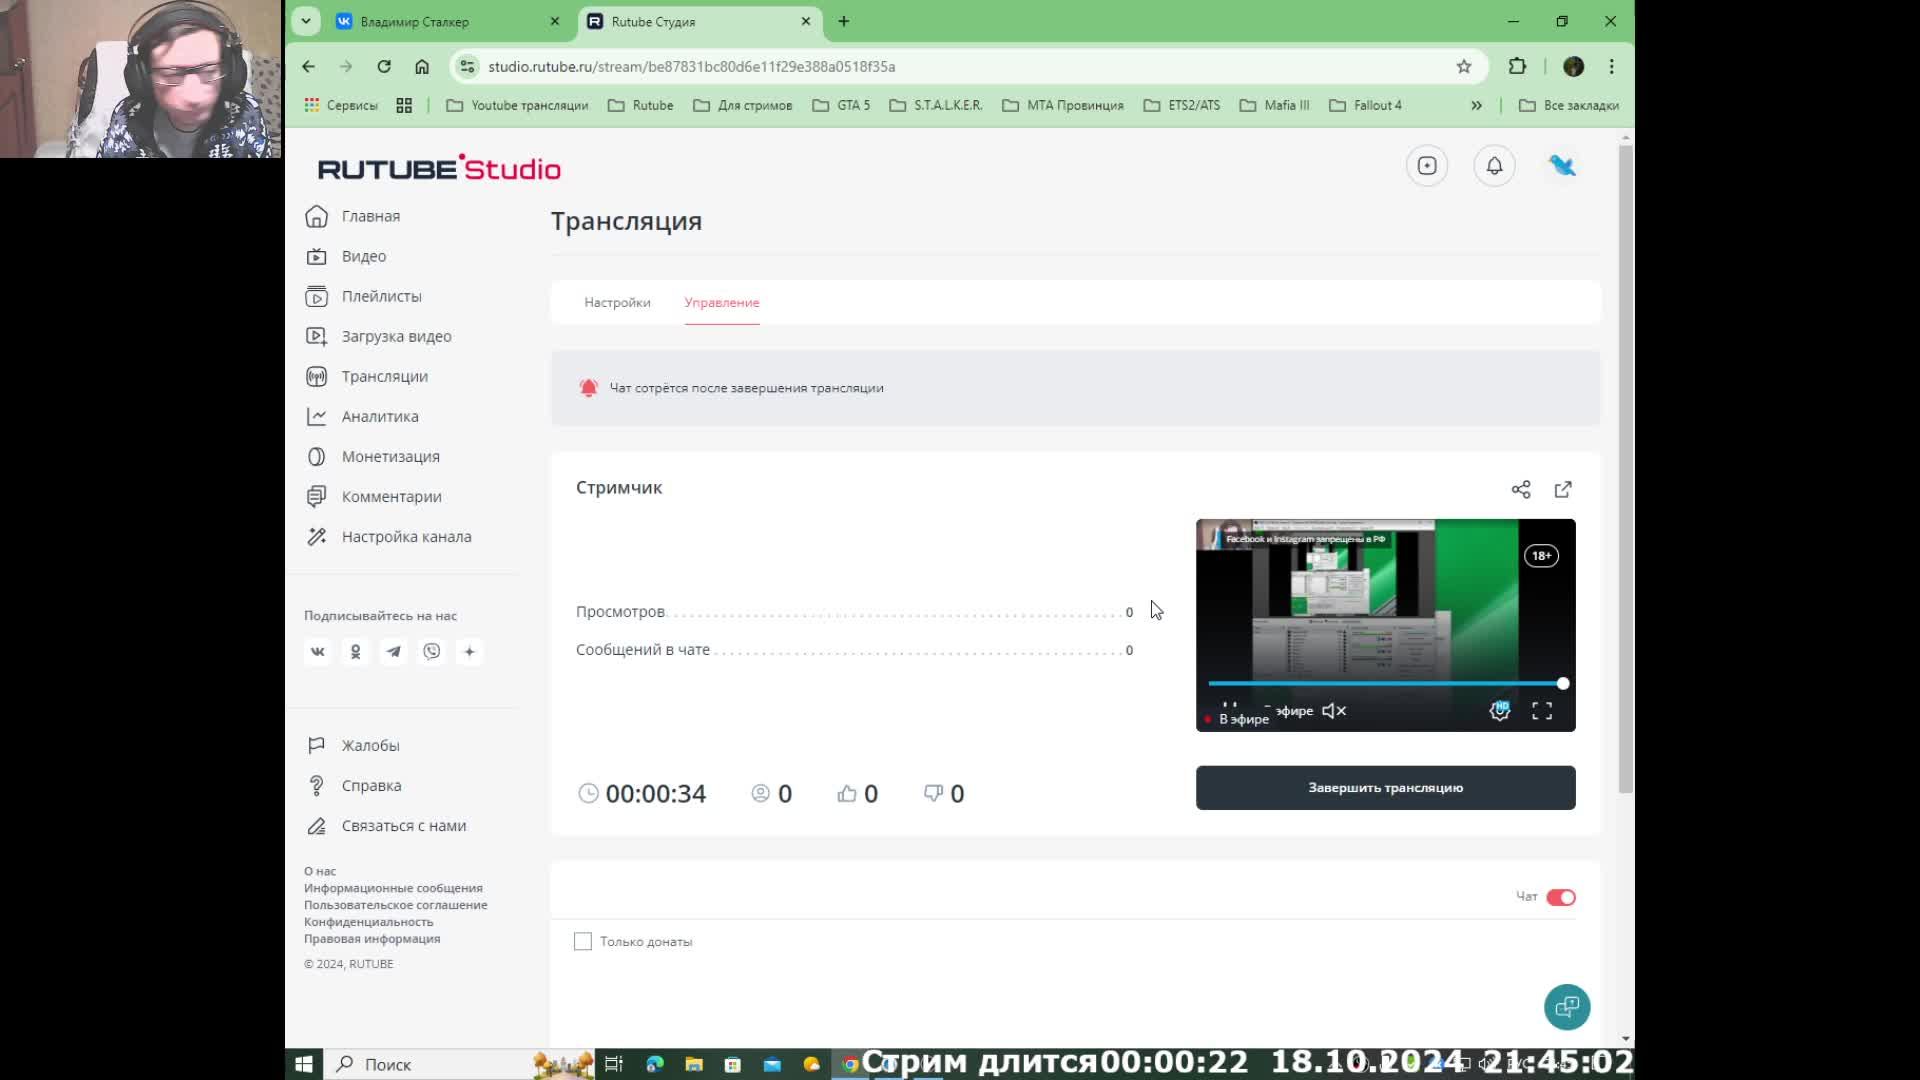1920x1080 pixels.
Task: Open Правовая информация footer link
Action: [372, 939]
